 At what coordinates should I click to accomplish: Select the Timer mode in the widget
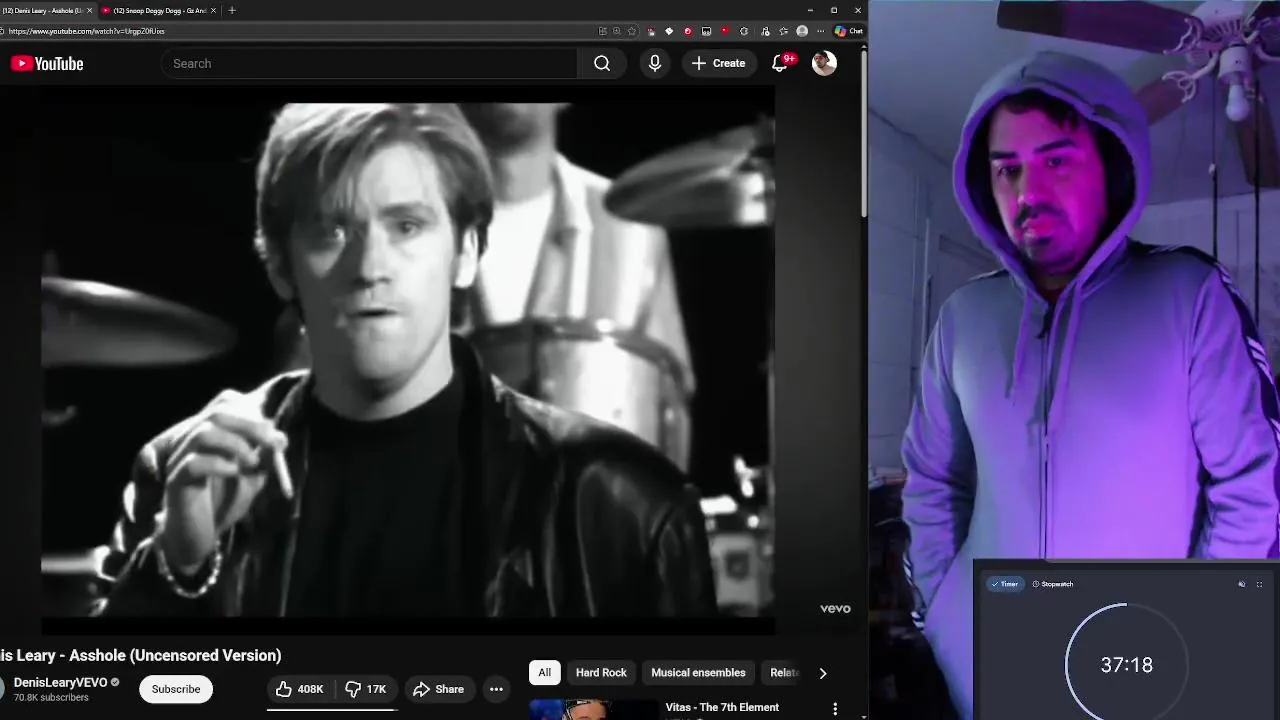(1005, 584)
